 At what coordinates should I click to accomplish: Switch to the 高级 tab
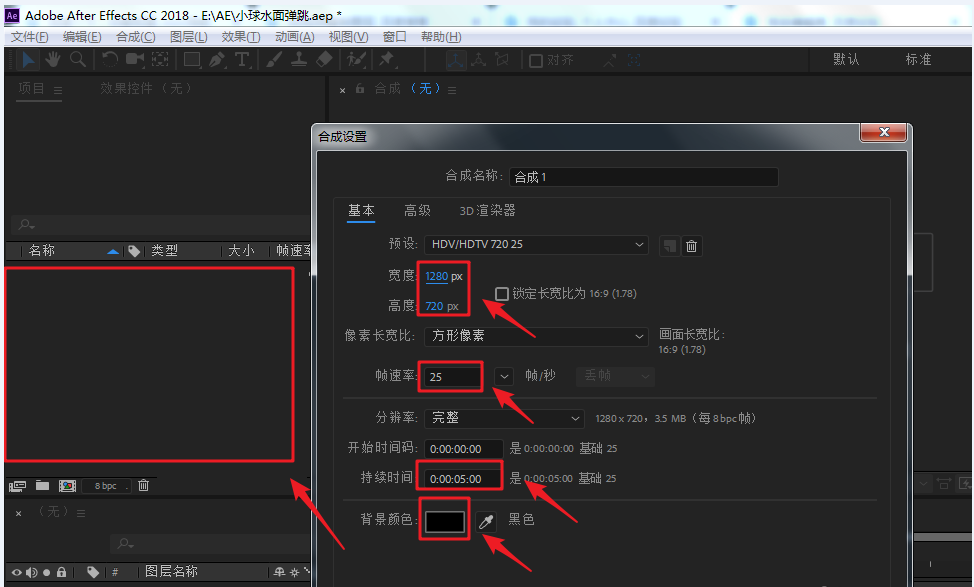(x=417, y=211)
